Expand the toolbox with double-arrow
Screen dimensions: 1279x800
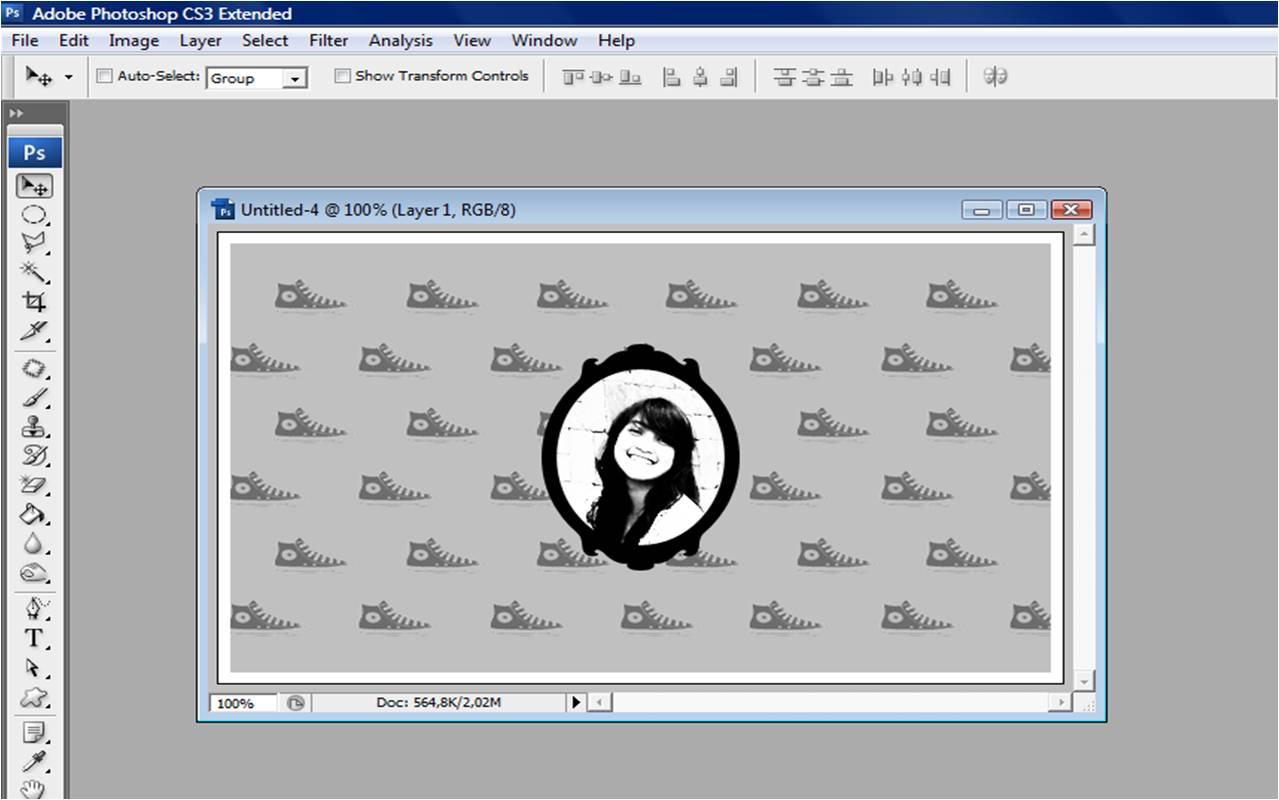[x=15, y=113]
